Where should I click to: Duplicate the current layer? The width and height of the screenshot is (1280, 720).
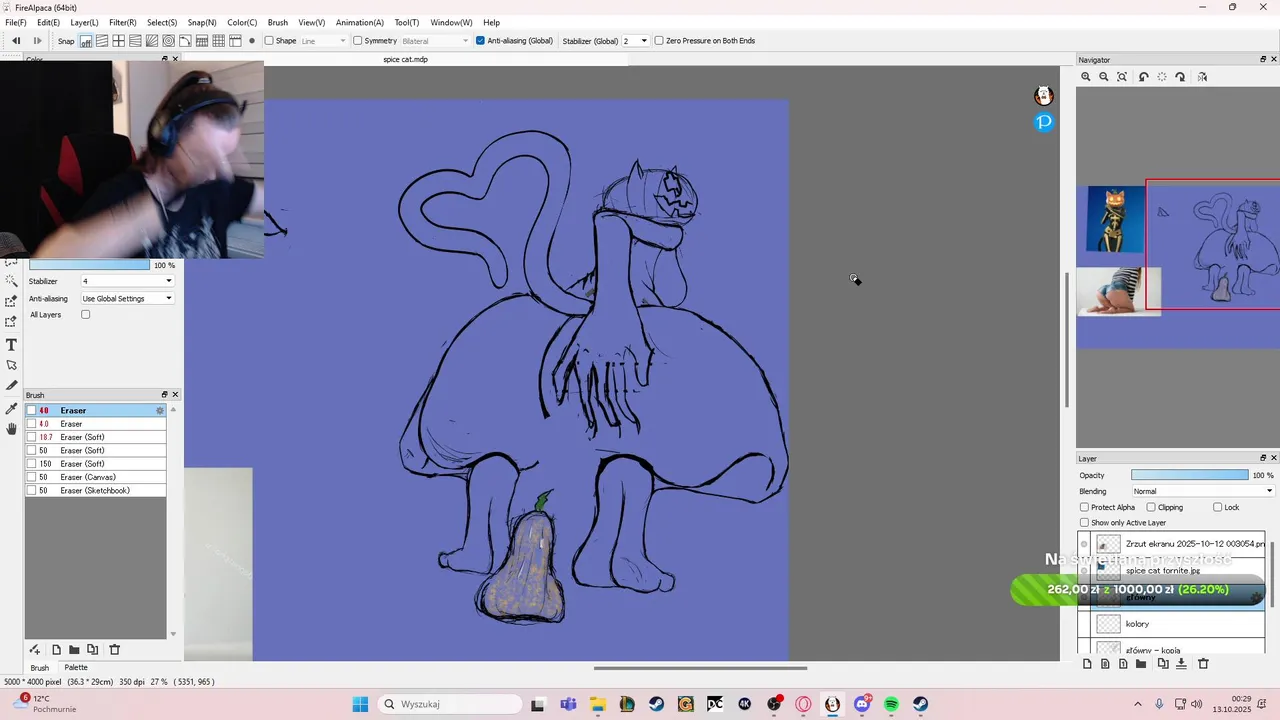(1163, 664)
